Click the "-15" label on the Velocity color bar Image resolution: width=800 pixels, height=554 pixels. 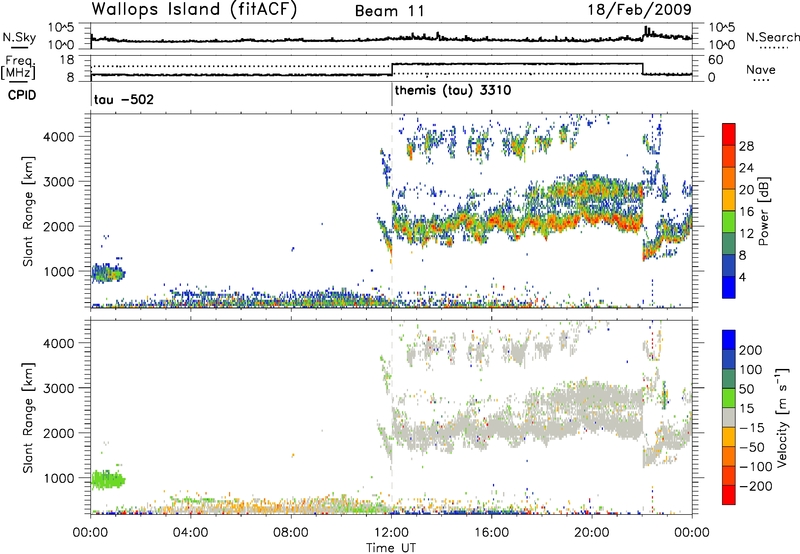click(752, 427)
